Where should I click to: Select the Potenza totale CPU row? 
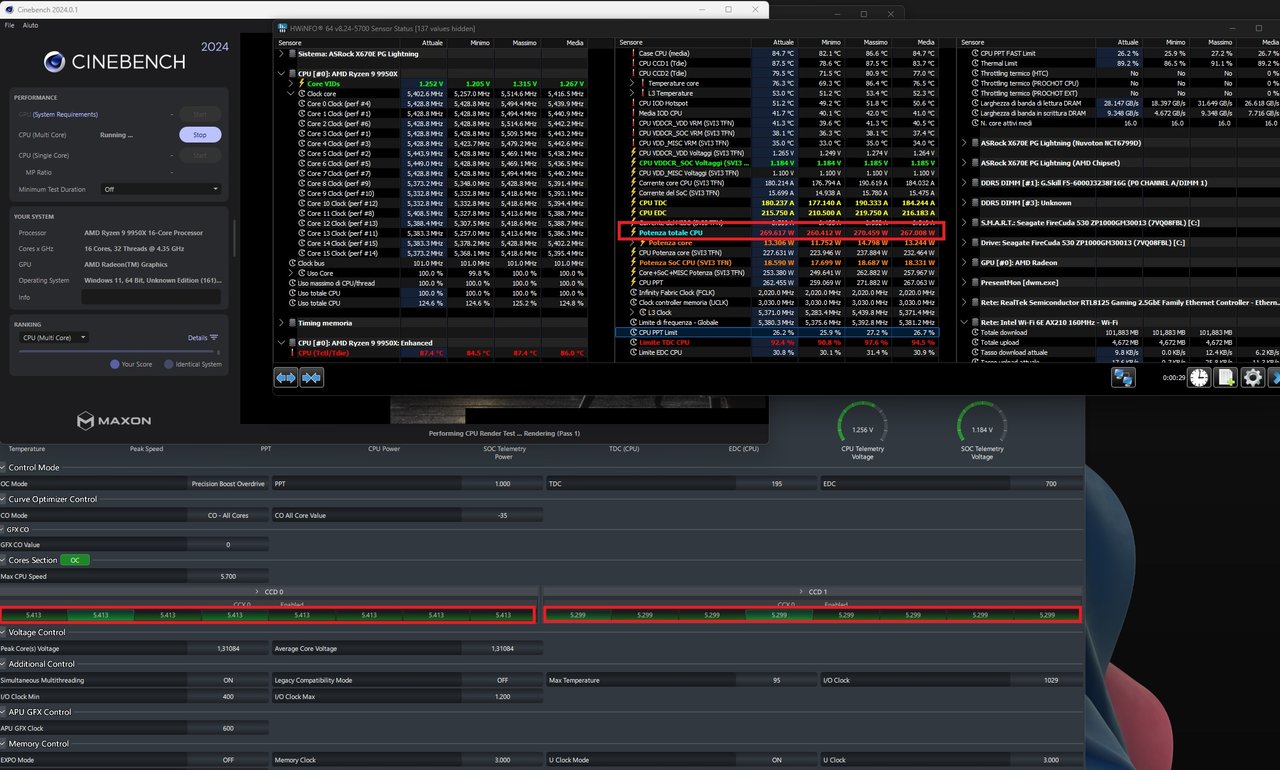778,232
